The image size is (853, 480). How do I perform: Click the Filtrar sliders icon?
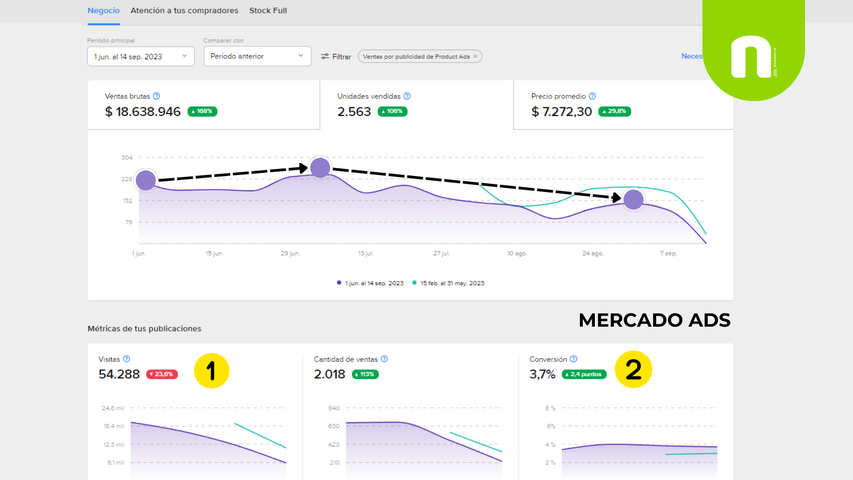(x=325, y=57)
